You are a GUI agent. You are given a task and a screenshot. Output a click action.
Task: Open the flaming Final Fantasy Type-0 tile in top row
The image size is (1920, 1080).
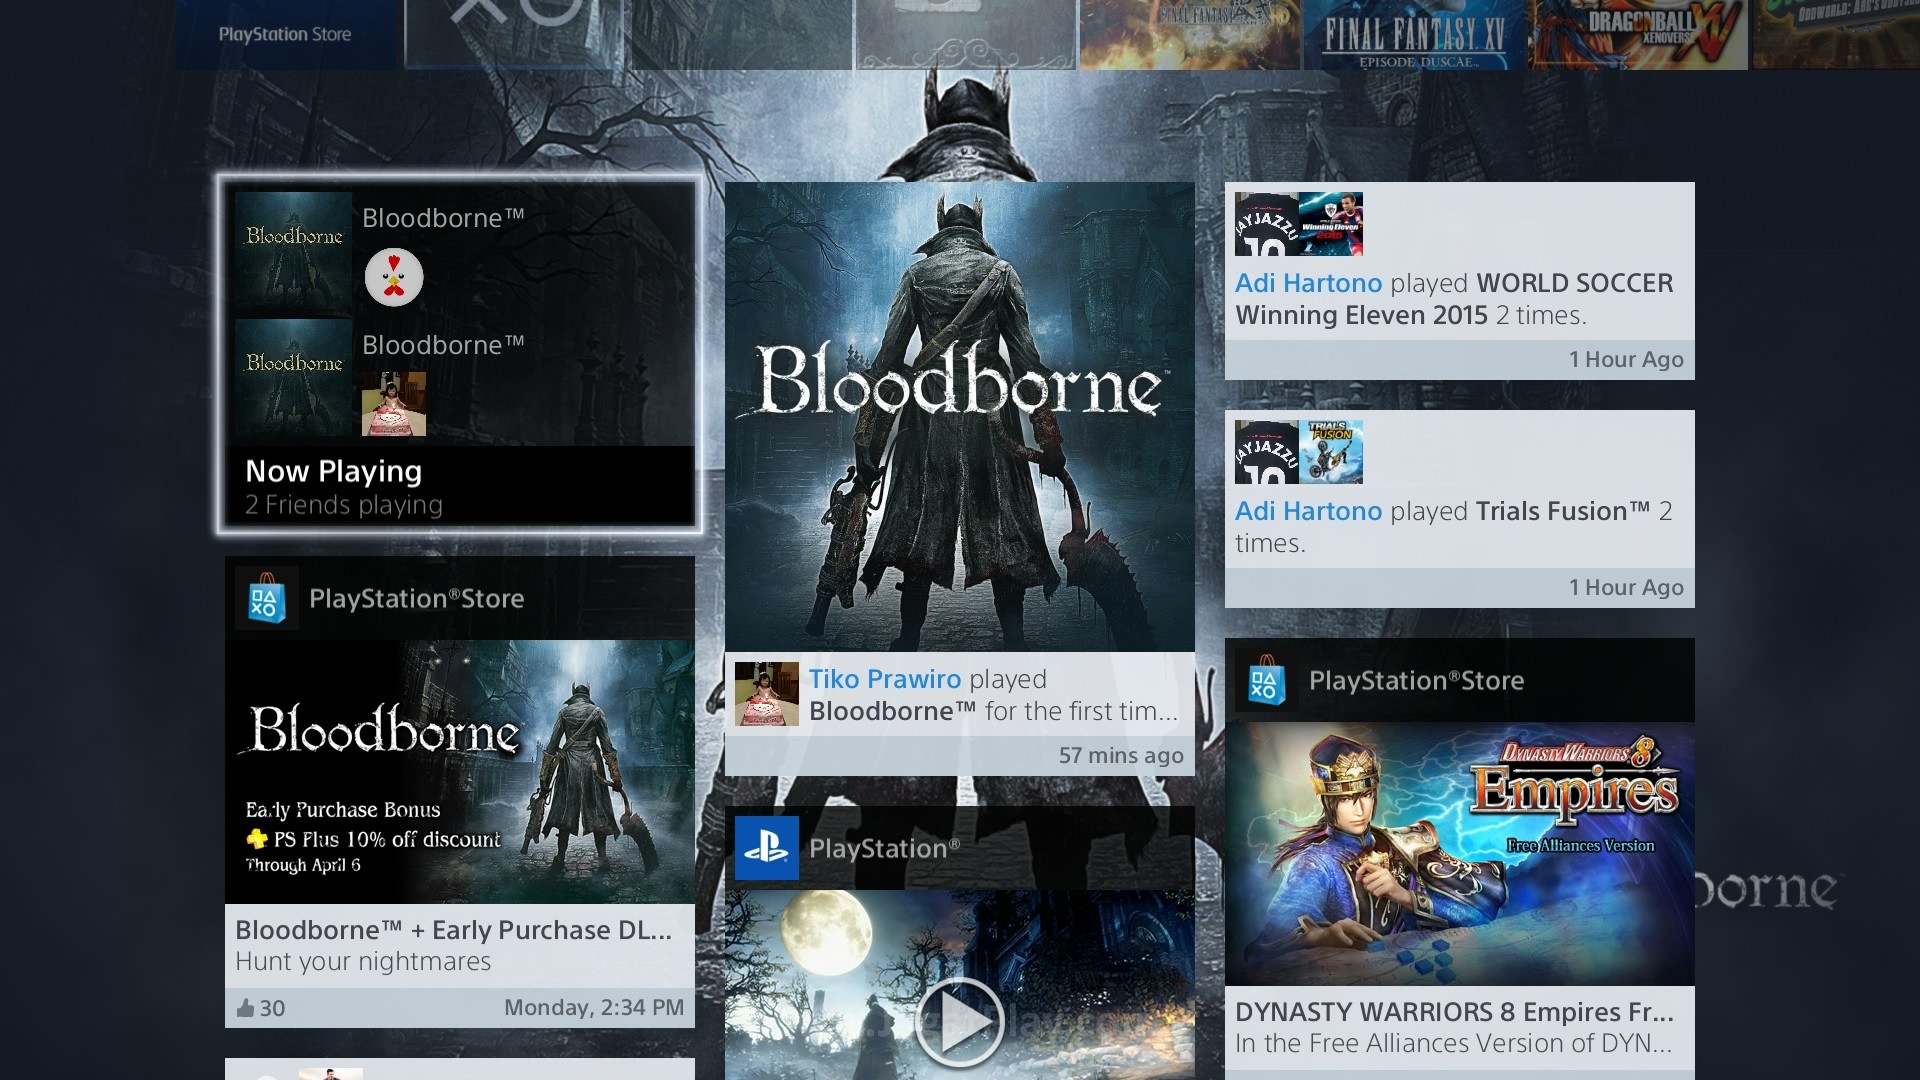[x=1190, y=34]
